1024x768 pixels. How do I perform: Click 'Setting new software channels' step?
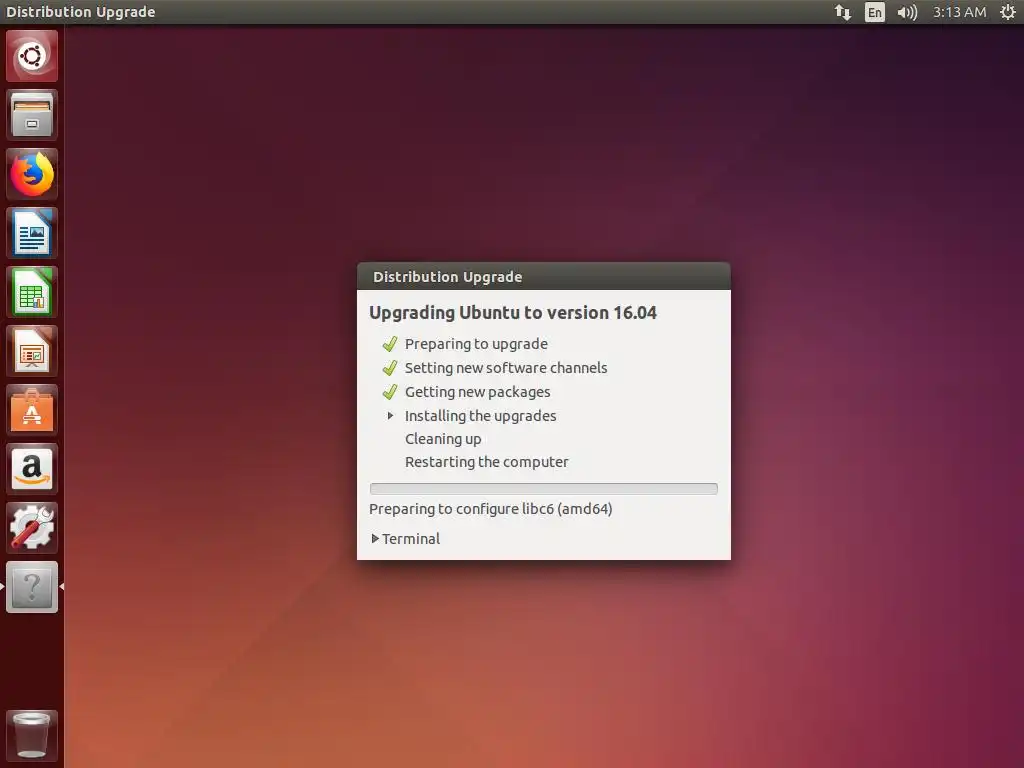506,368
